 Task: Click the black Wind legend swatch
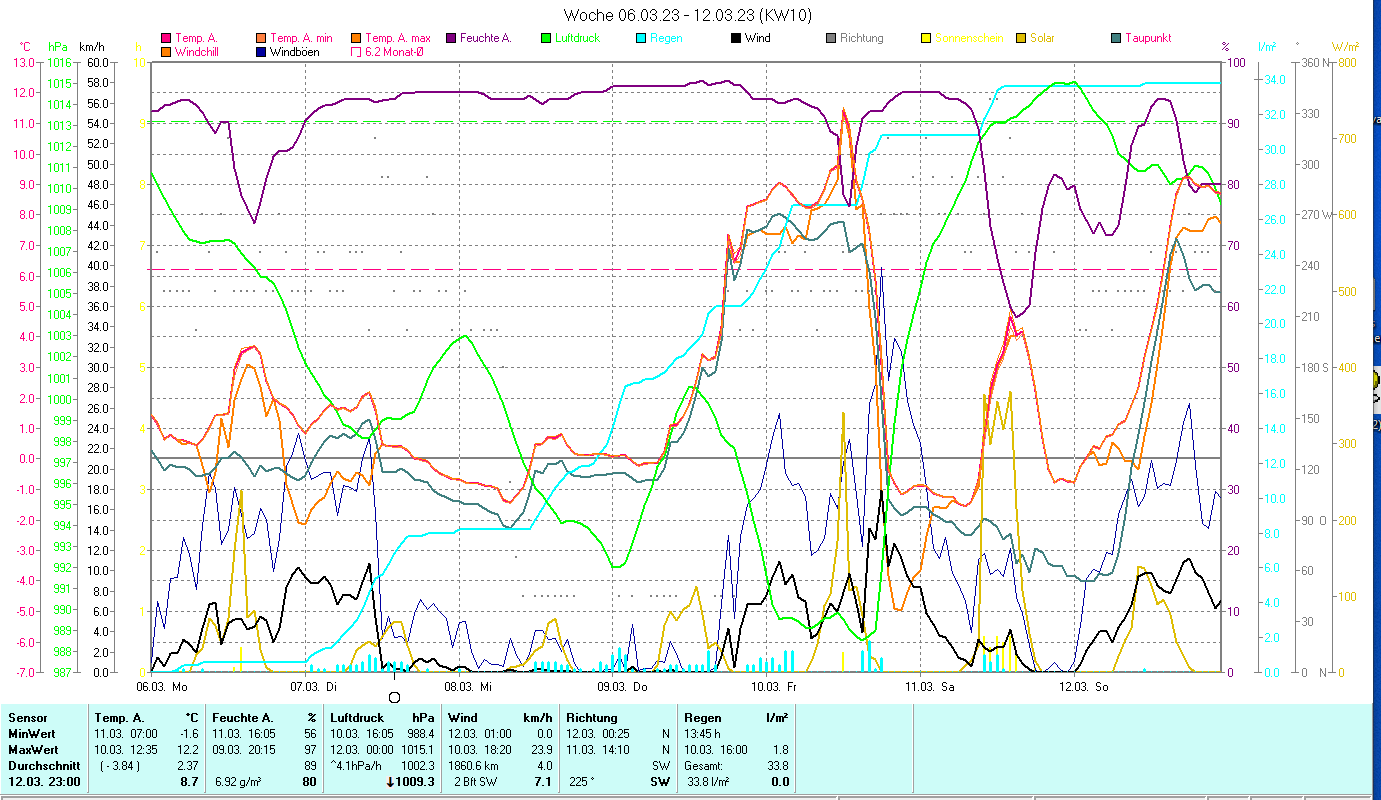coord(736,39)
